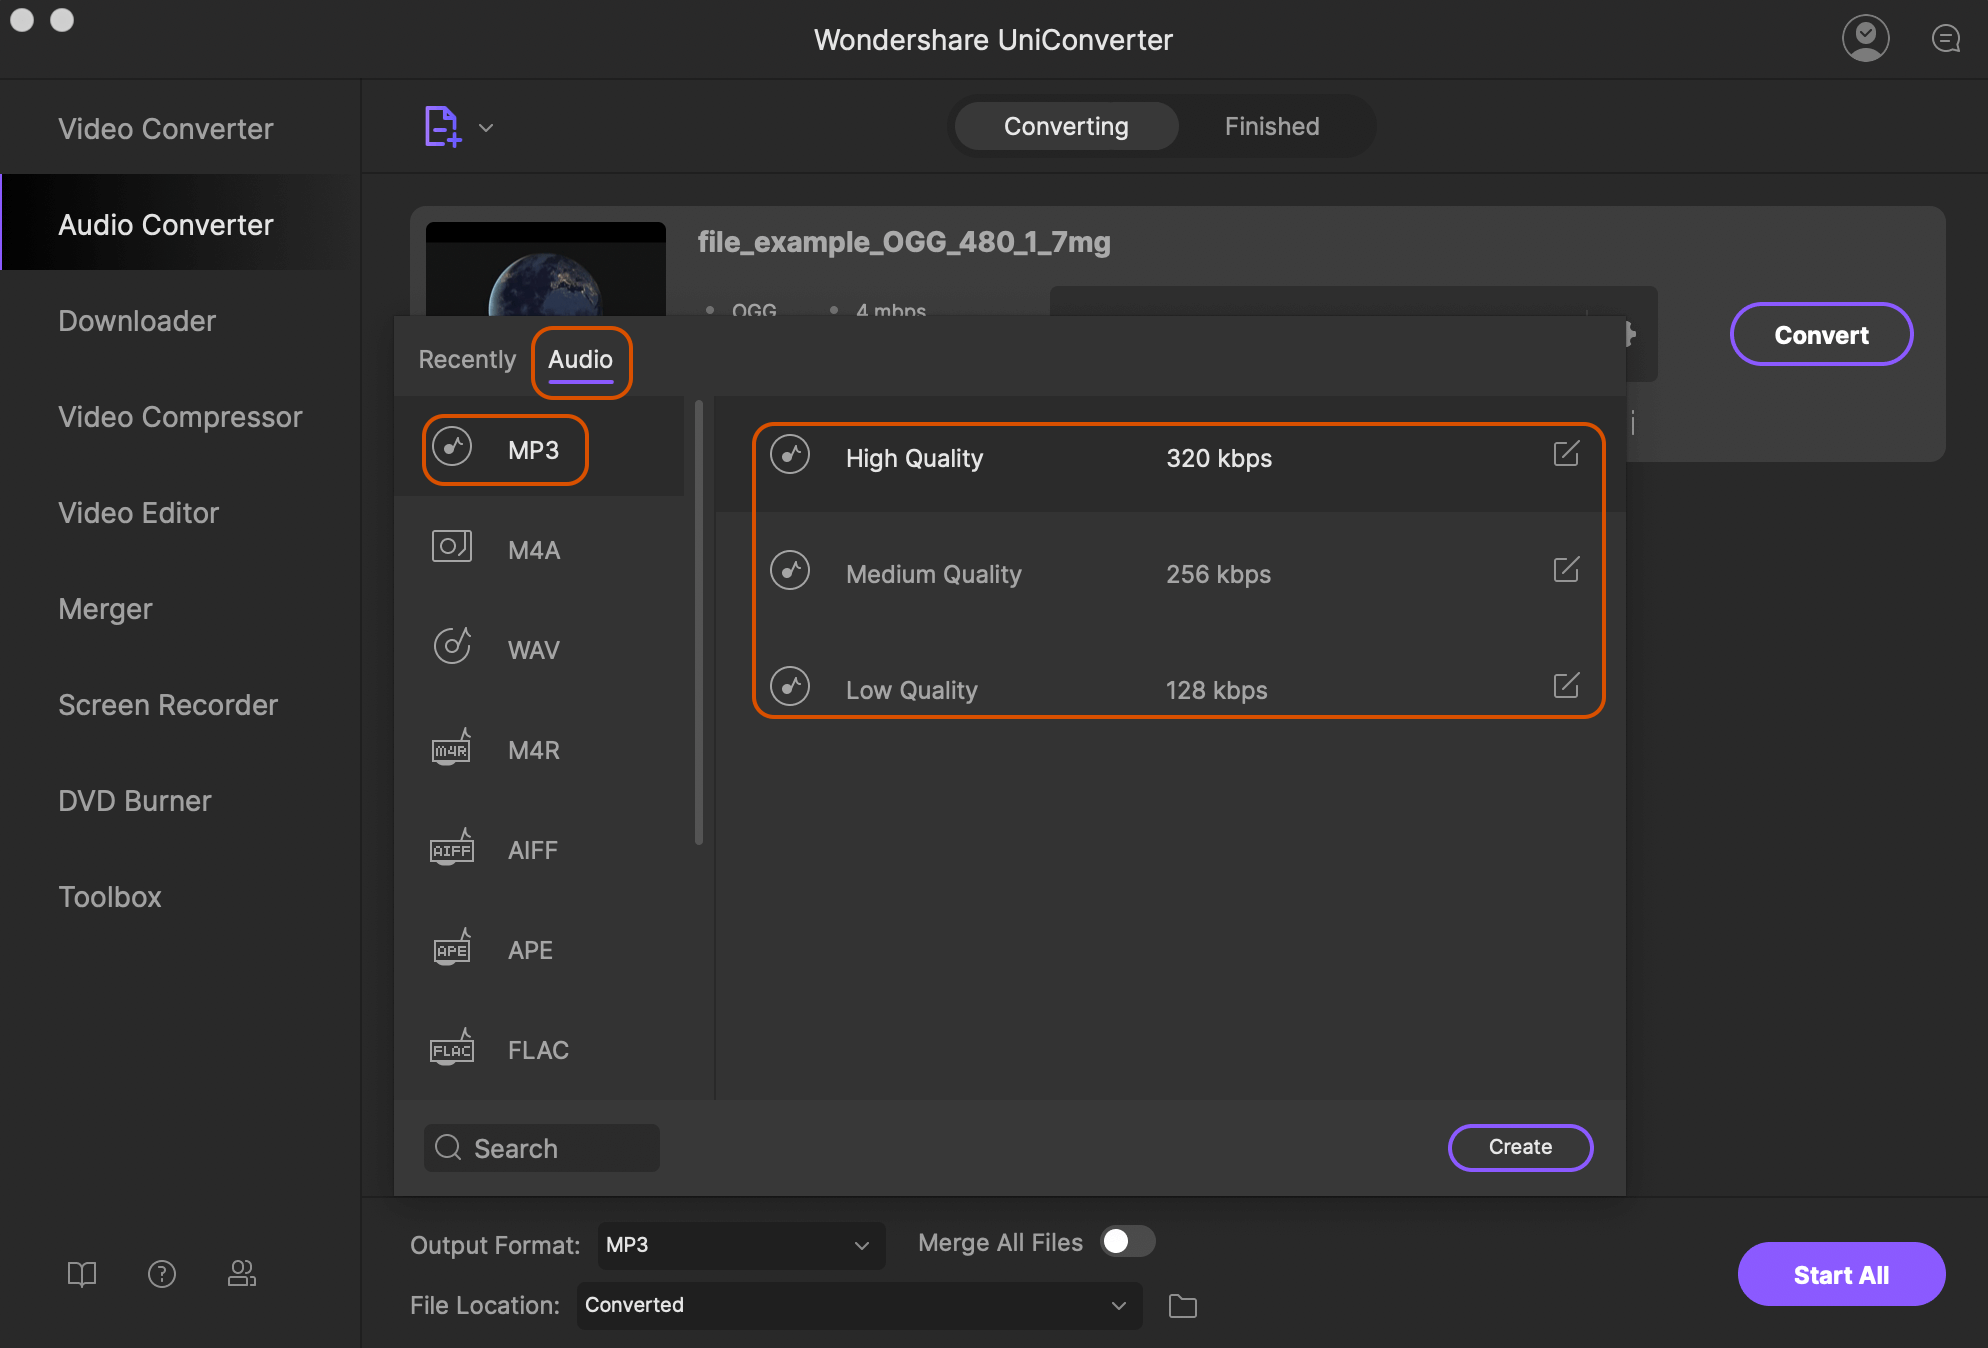Select APE format icon
Image resolution: width=1988 pixels, height=1348 pixels.
click(x=451, y=949)
